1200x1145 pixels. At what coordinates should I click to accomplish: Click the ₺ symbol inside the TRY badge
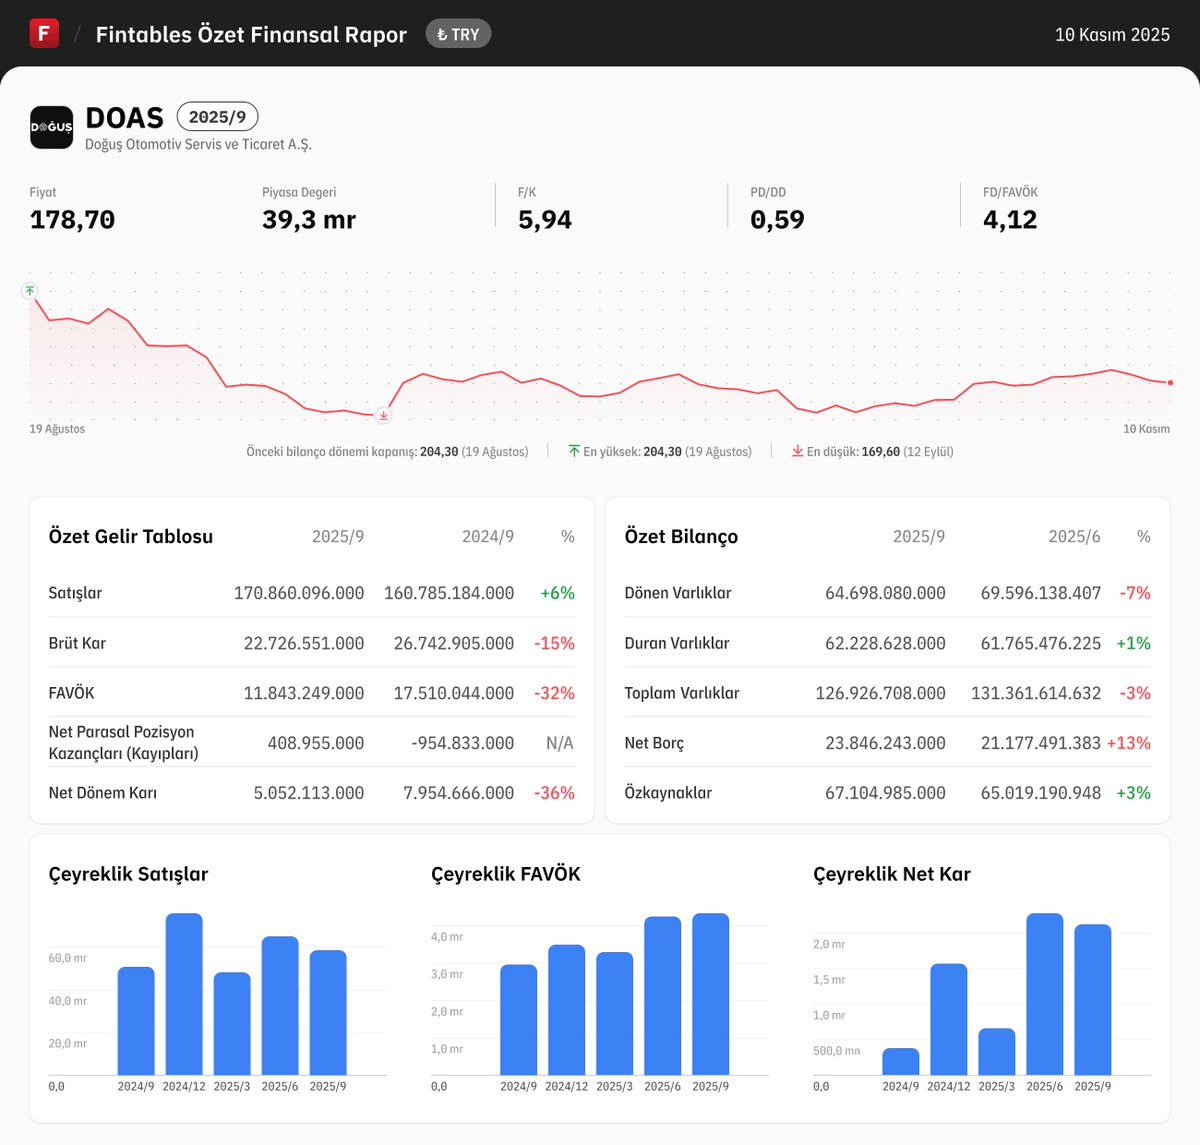442,33
